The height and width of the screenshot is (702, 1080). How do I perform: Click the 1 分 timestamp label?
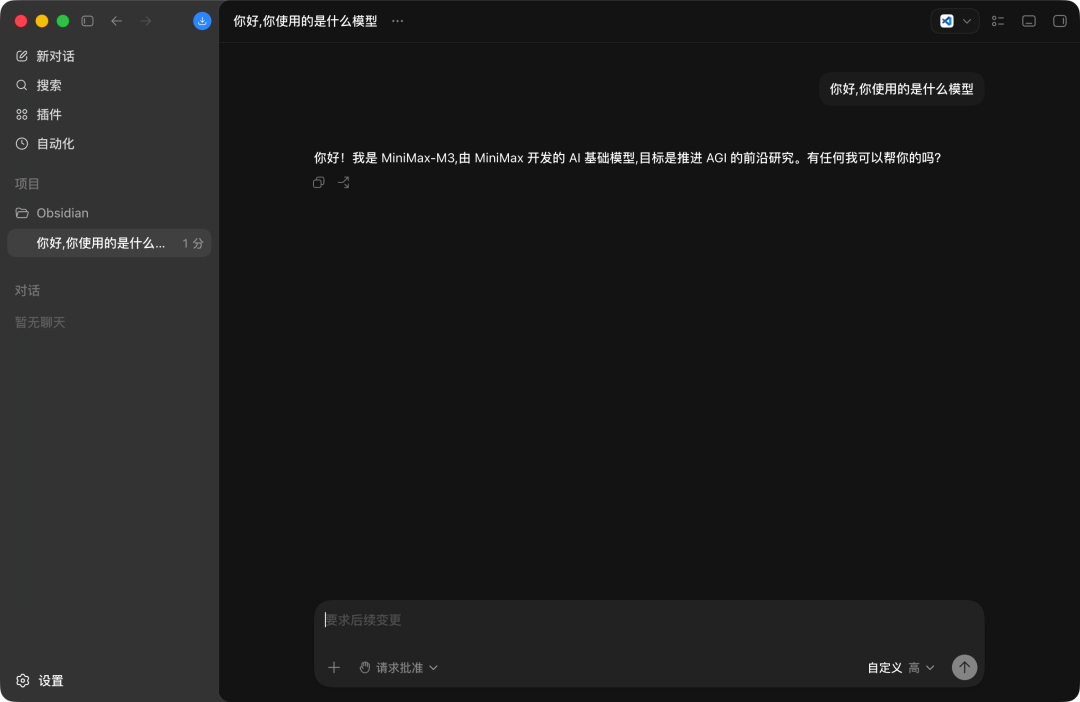(x=193, y=243)
